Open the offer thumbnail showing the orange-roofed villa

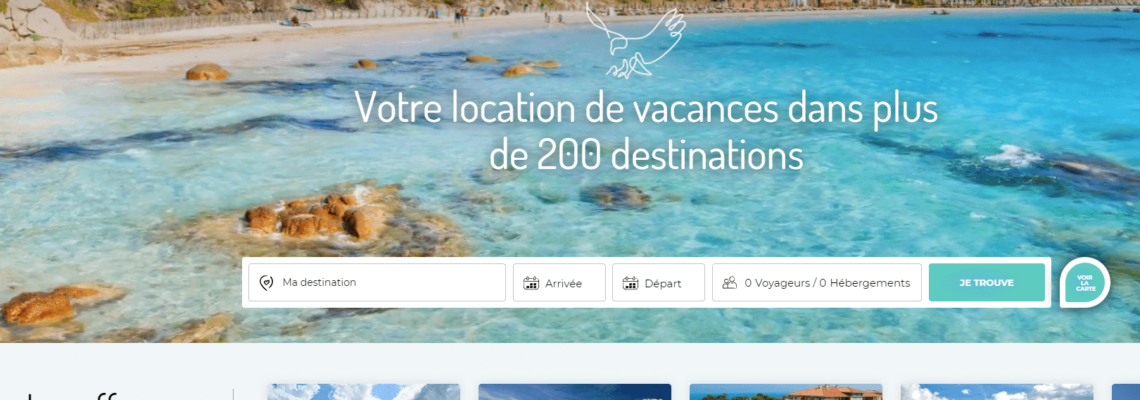coord(785,392)
